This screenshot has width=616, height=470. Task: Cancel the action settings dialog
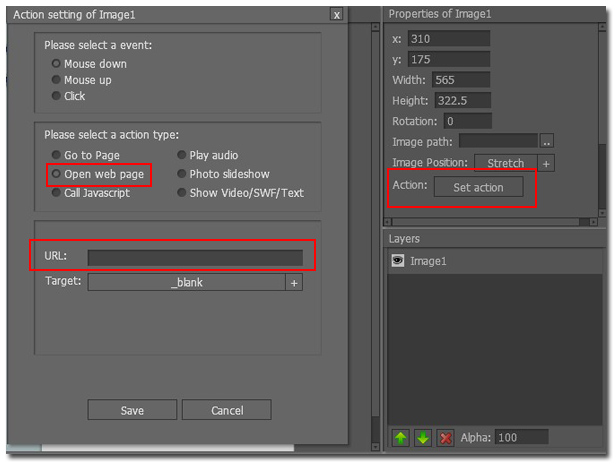[227, 410]
